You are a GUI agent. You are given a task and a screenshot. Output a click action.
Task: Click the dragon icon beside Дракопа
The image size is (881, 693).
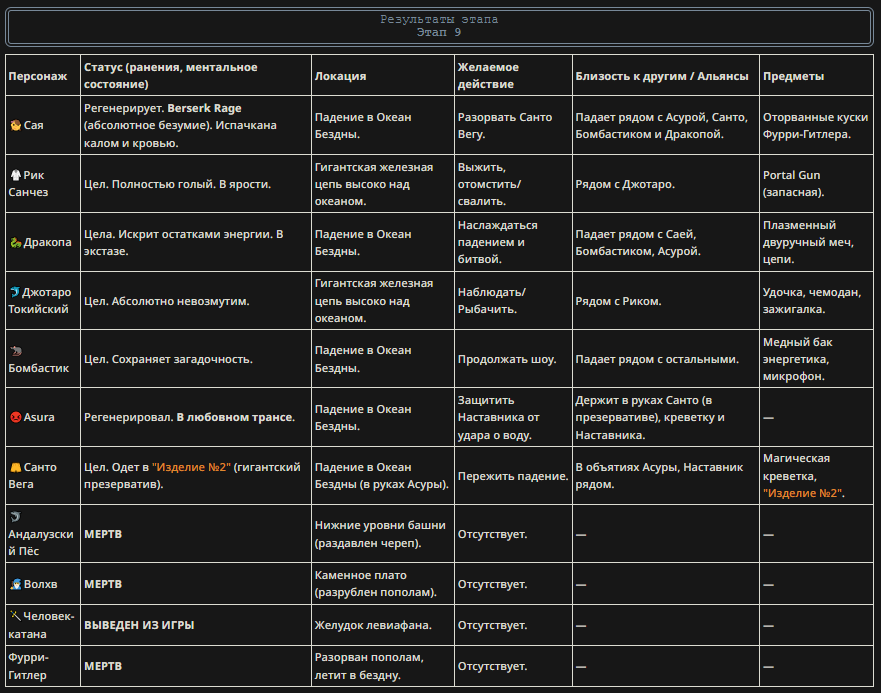tap(16, 243)
